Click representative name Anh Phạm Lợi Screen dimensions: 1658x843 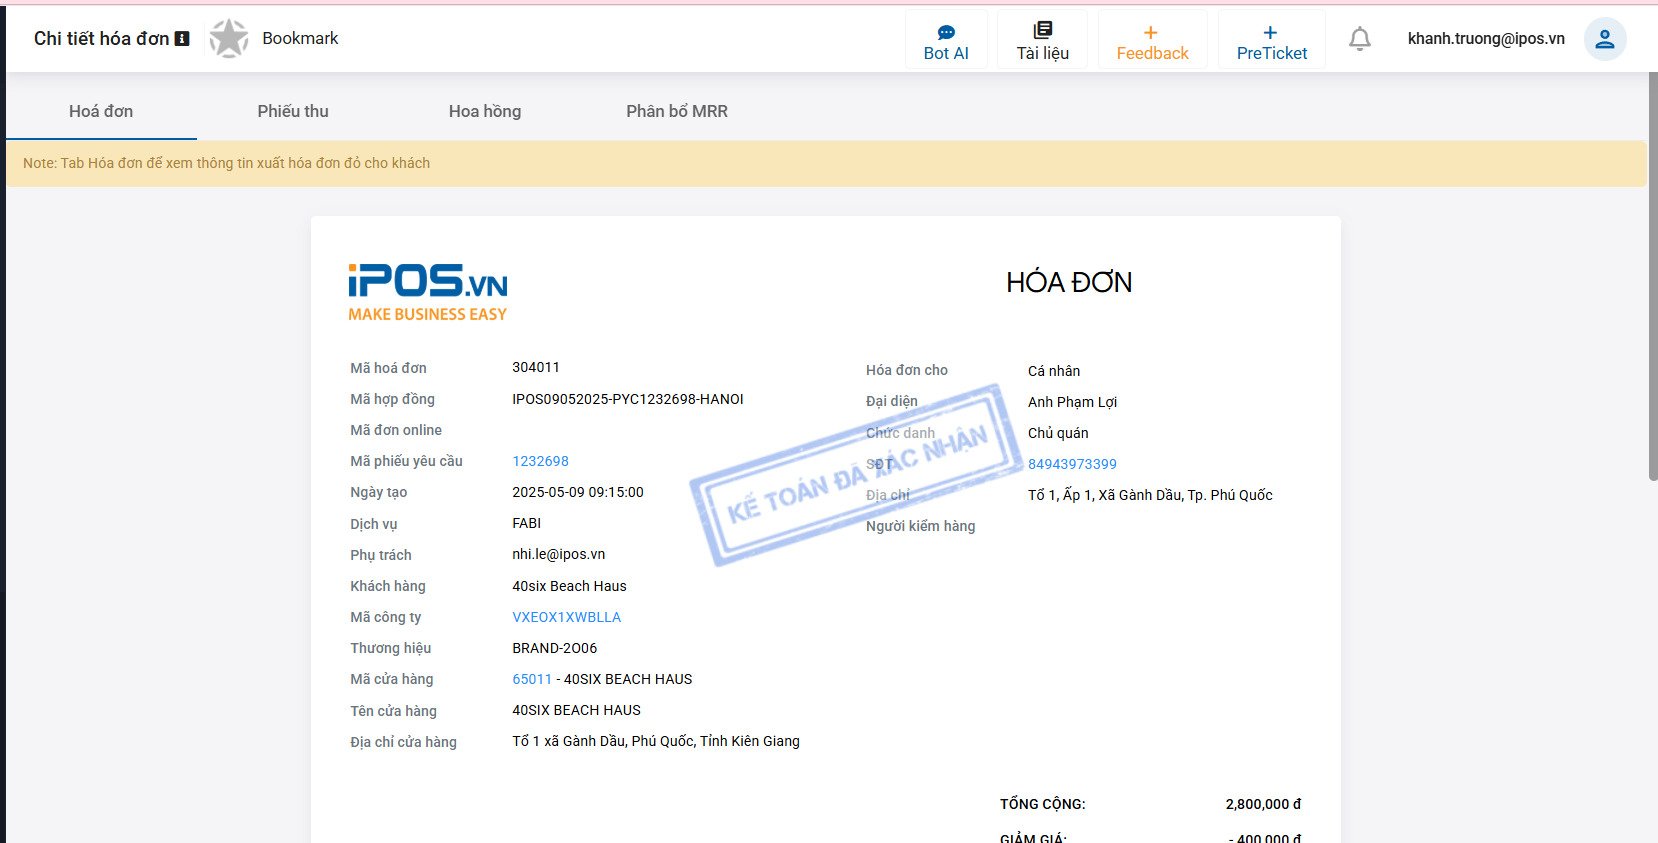click(1072, 402)
